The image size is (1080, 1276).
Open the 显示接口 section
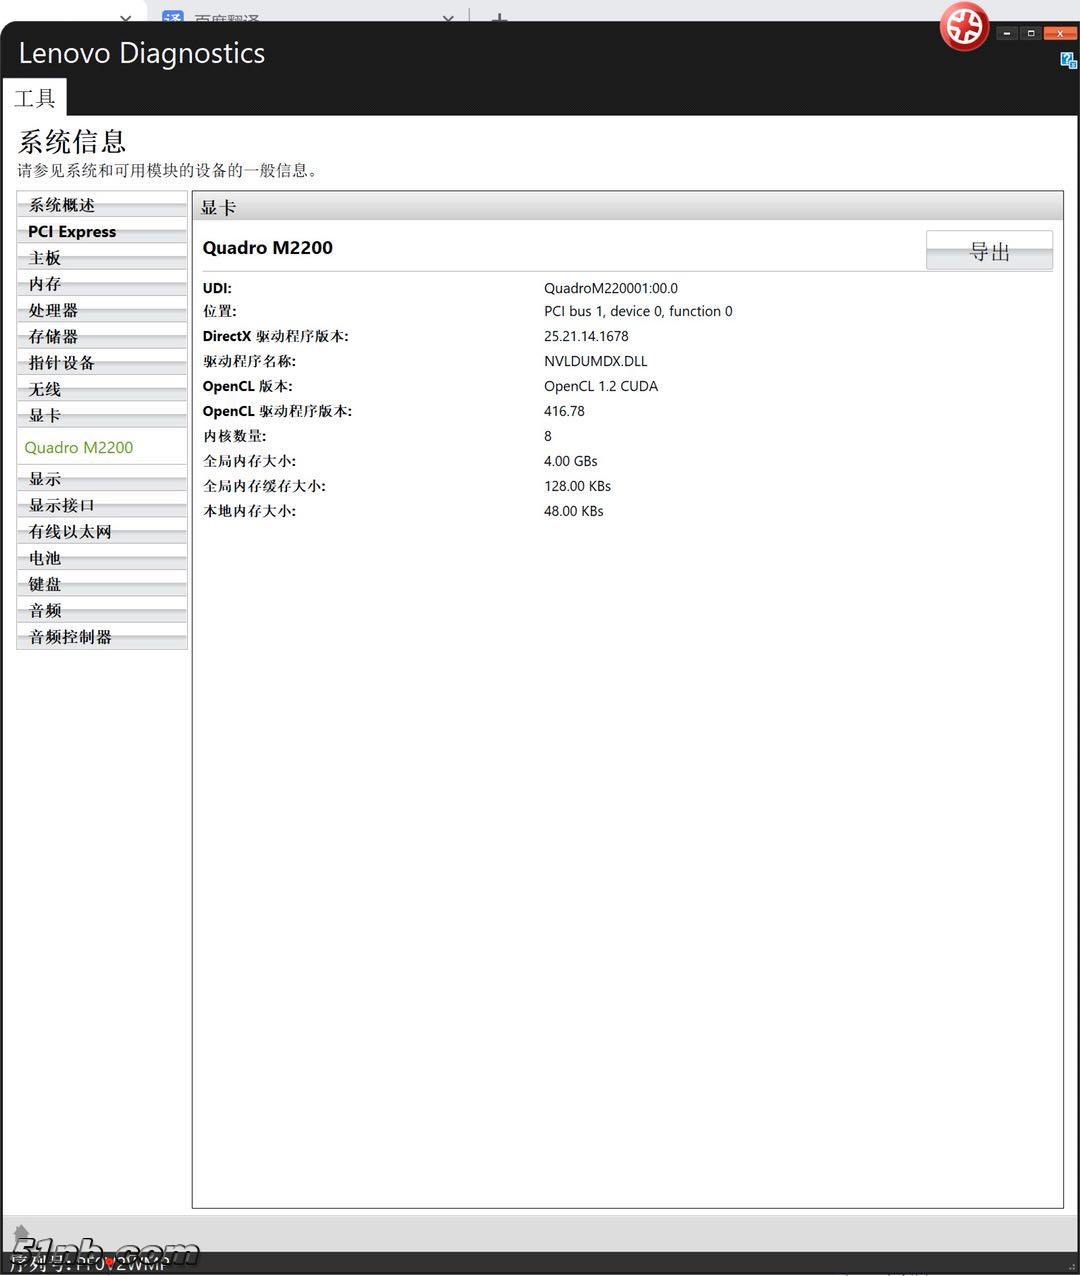(x=60, y=505)
